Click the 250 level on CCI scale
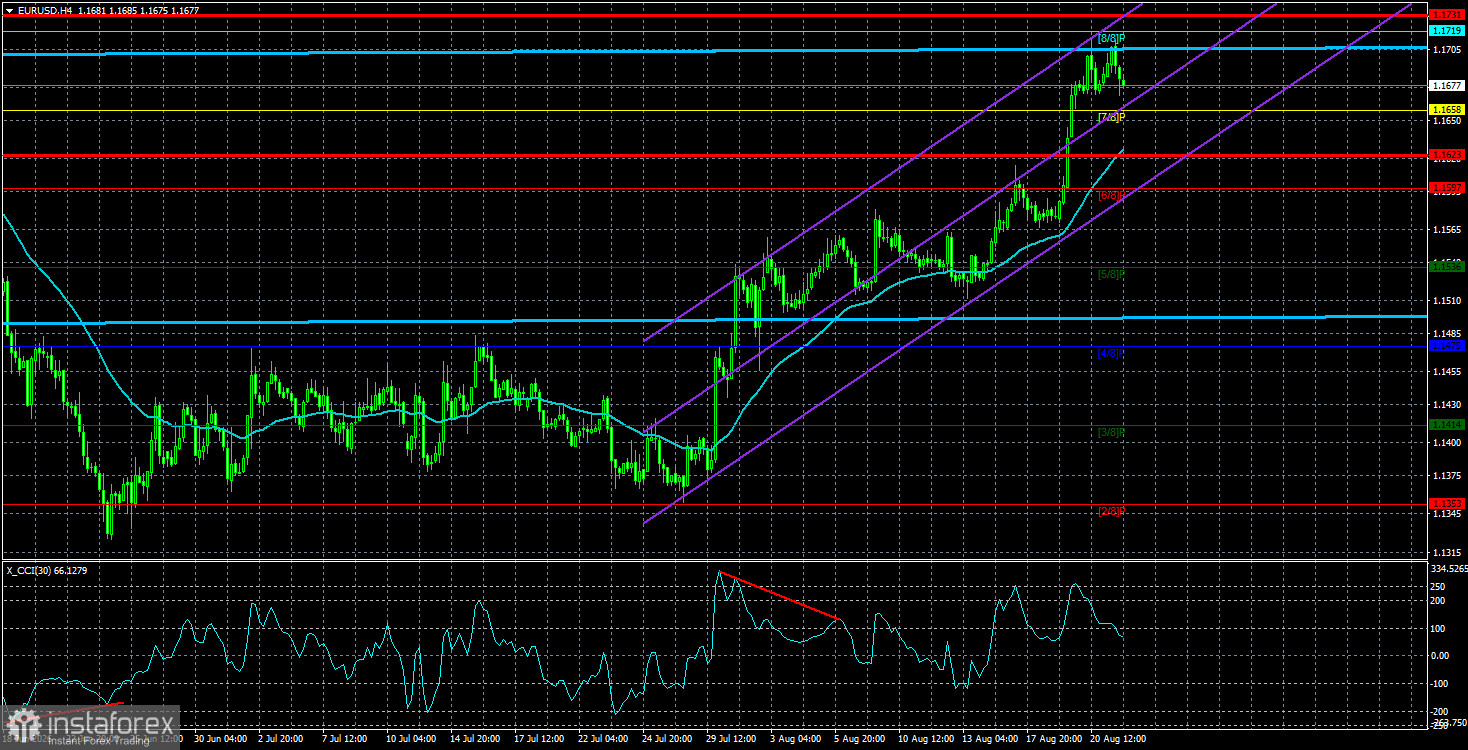 pos(1440,586)
